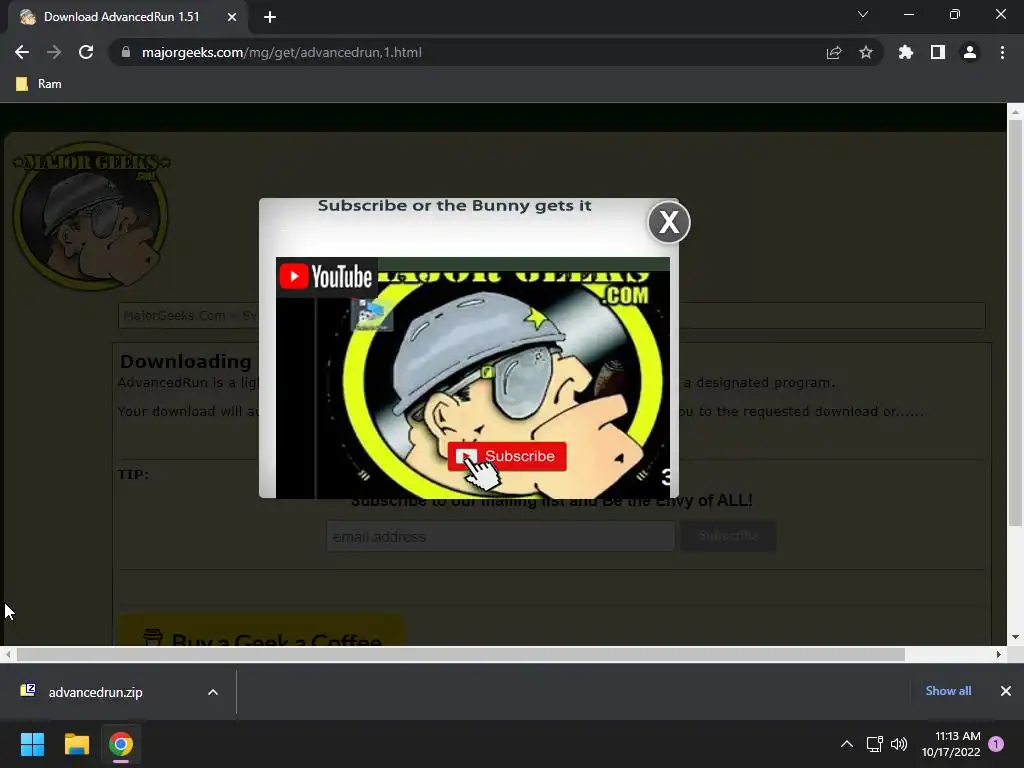Click the Downloading heading text

(x=185, y=361)
